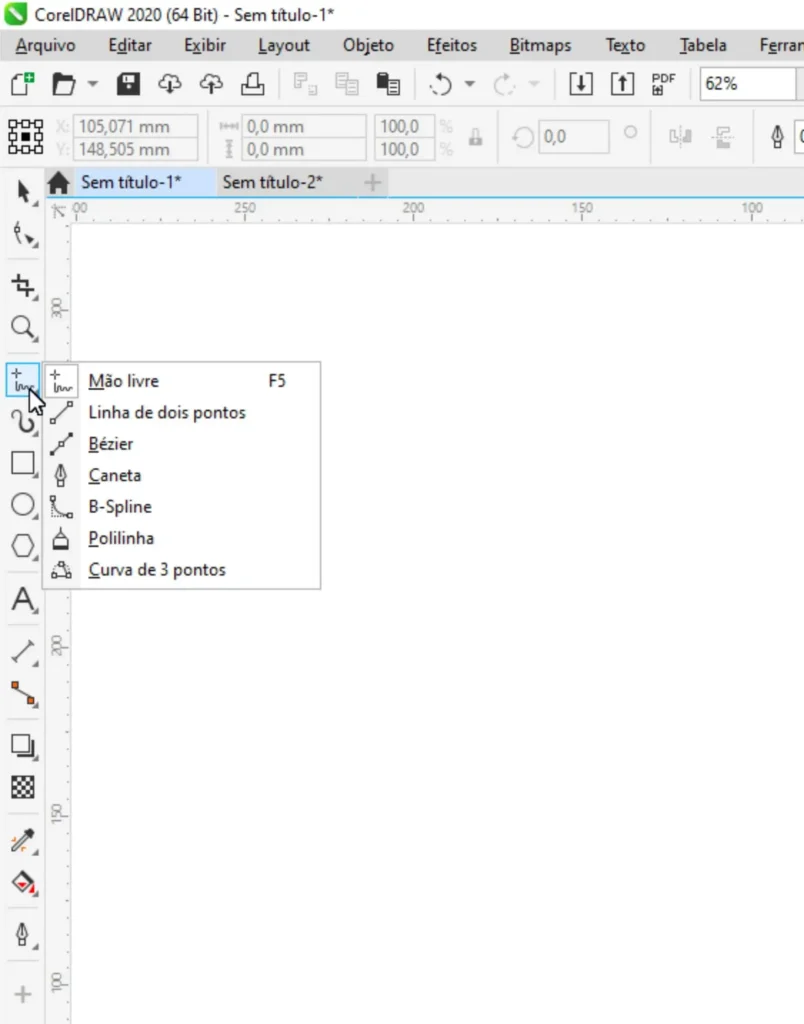Open the Editar menu

[130, 45]
